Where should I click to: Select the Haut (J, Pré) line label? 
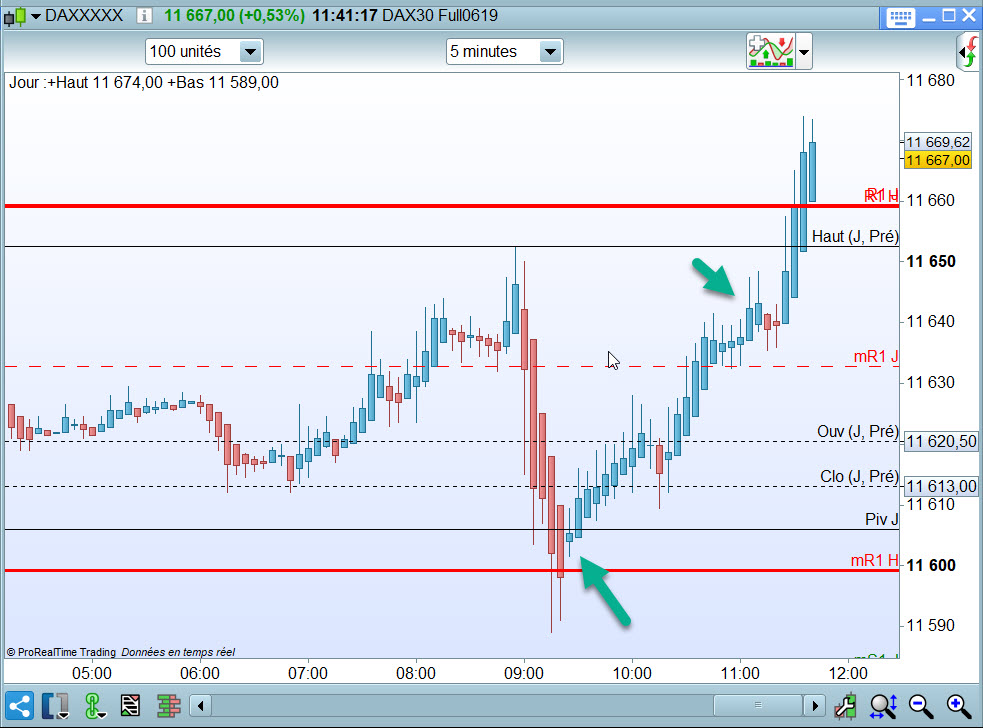855,236
